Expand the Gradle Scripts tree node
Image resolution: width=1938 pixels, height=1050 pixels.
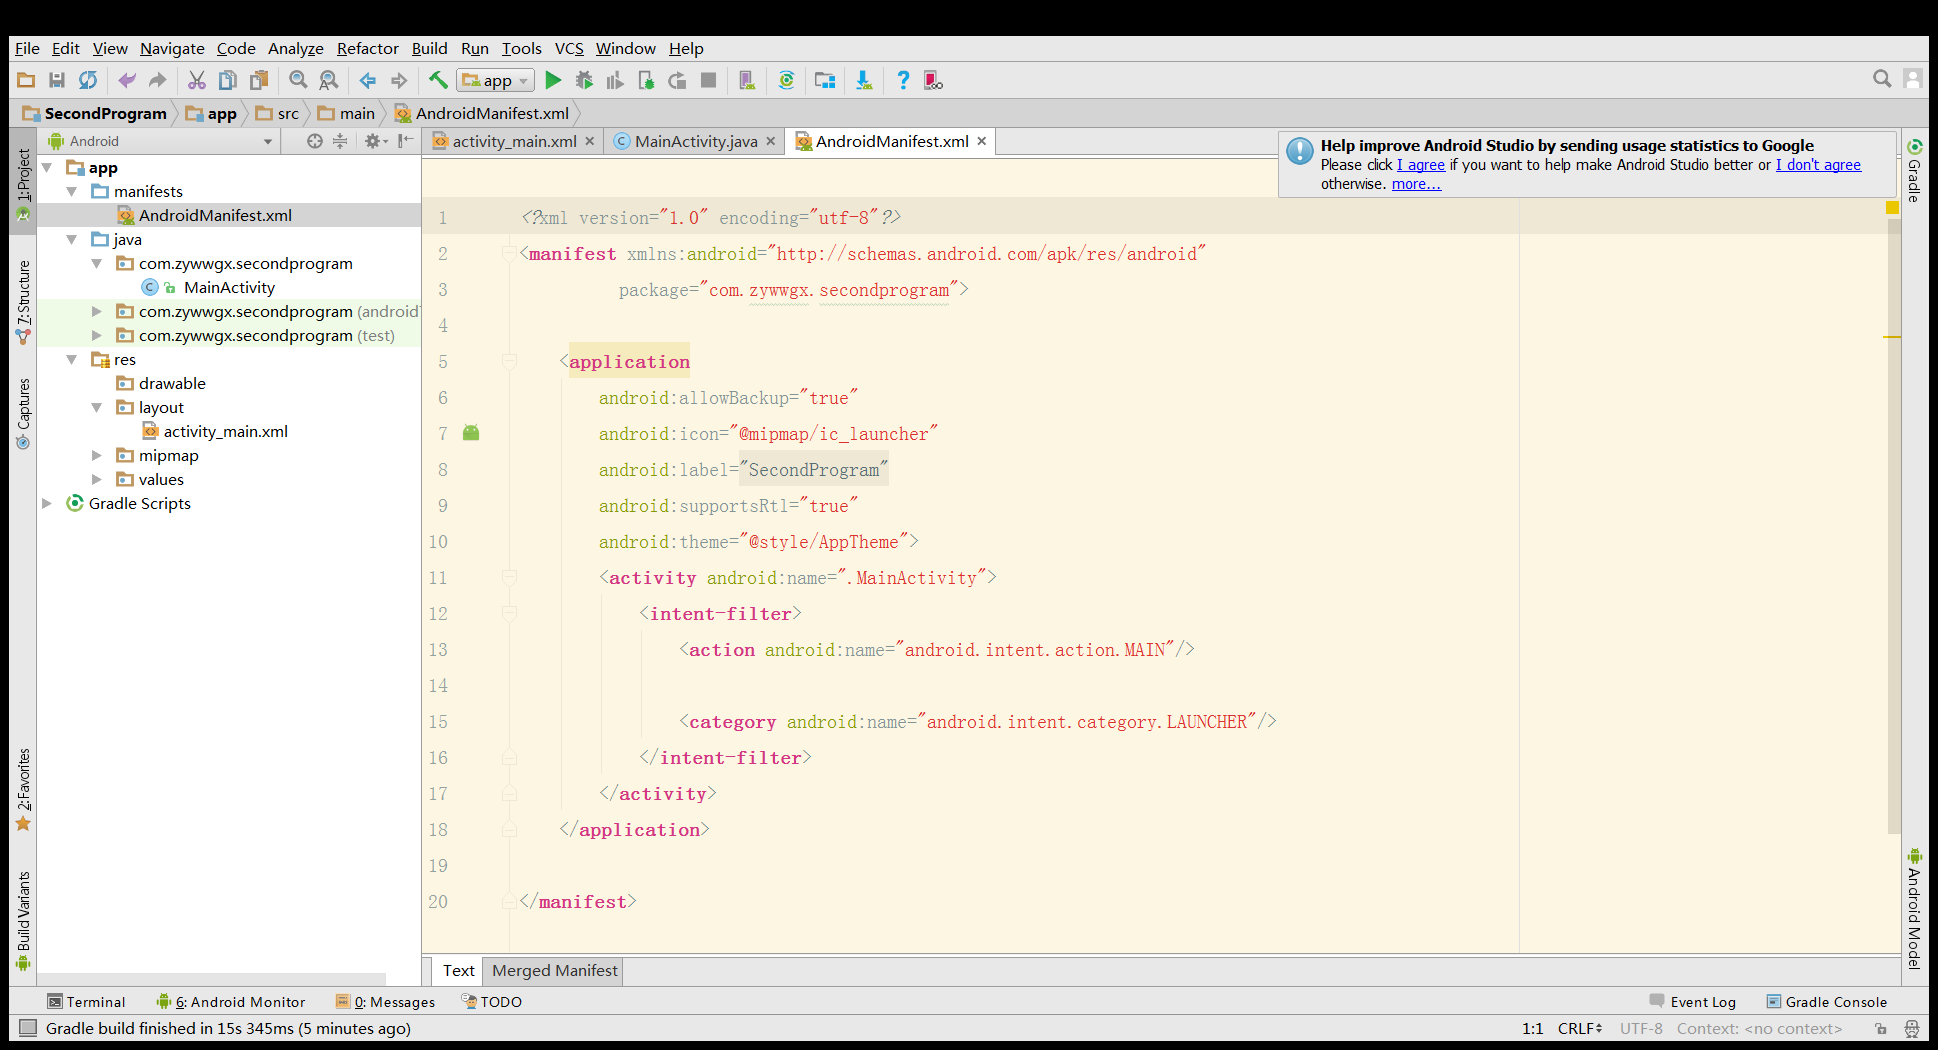point(47,503)
